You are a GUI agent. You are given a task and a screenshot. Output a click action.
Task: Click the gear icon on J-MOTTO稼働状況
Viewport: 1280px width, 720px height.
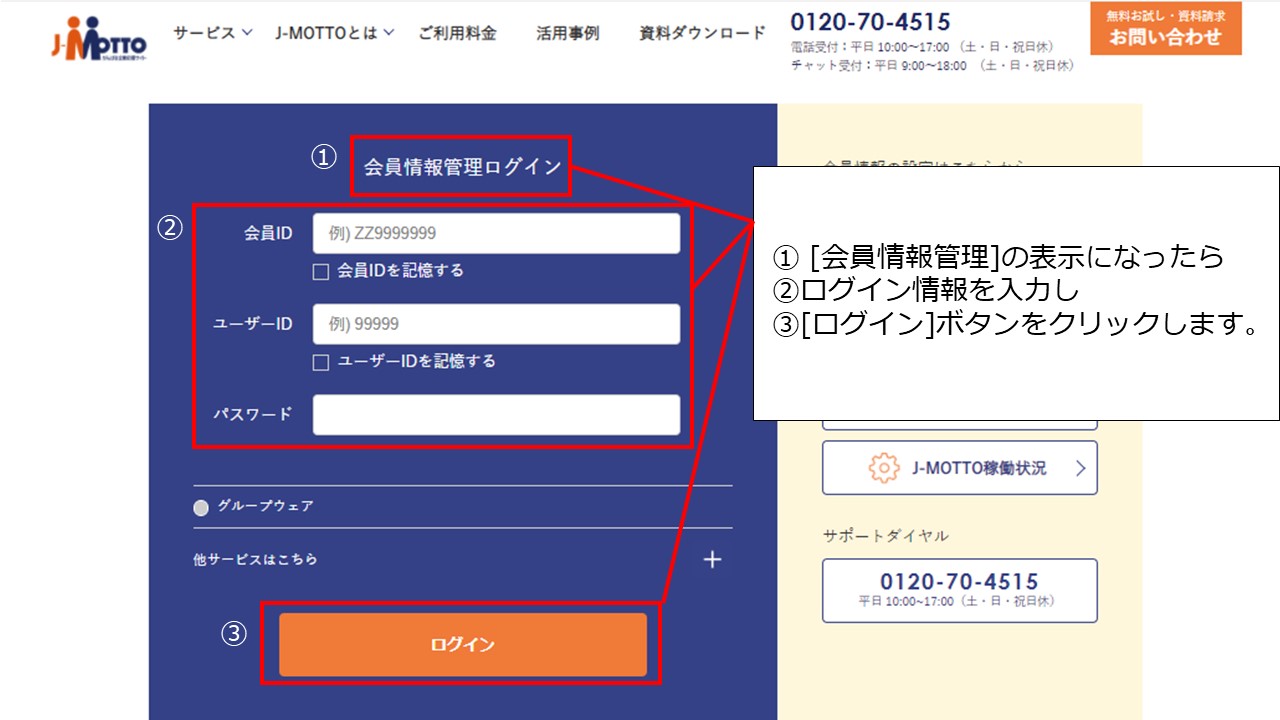[x=884, y=468]
